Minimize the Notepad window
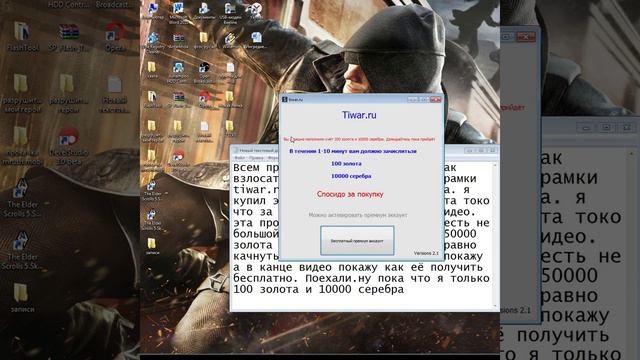Image resolution: width=640 pixels, height=360 pixels. point(470,151)
